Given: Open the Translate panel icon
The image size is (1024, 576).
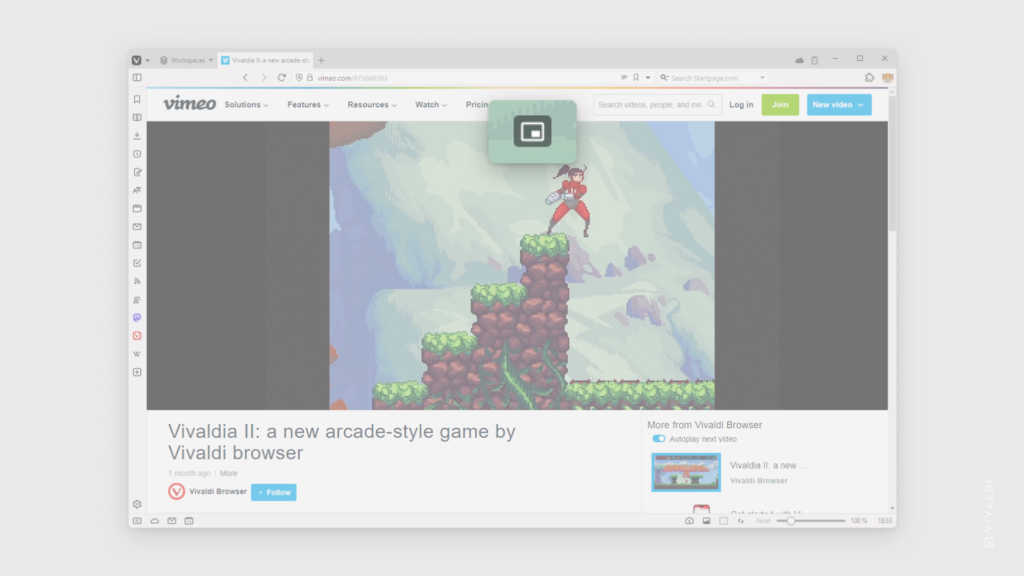Looking at the screenshot, I should click(x=137, y=190).
